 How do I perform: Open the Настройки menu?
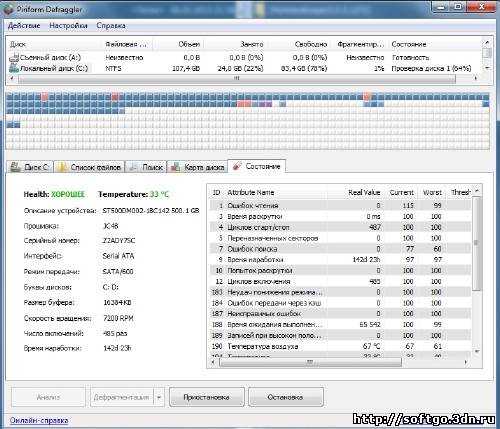(68, 26)
